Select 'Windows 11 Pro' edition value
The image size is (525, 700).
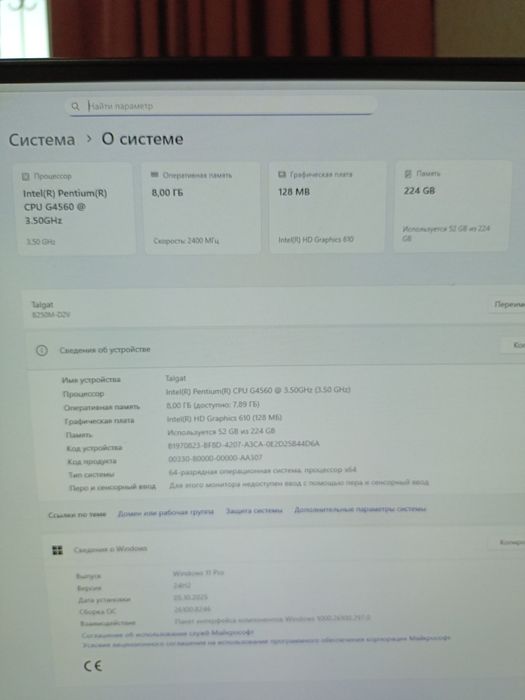pos(198,573)
